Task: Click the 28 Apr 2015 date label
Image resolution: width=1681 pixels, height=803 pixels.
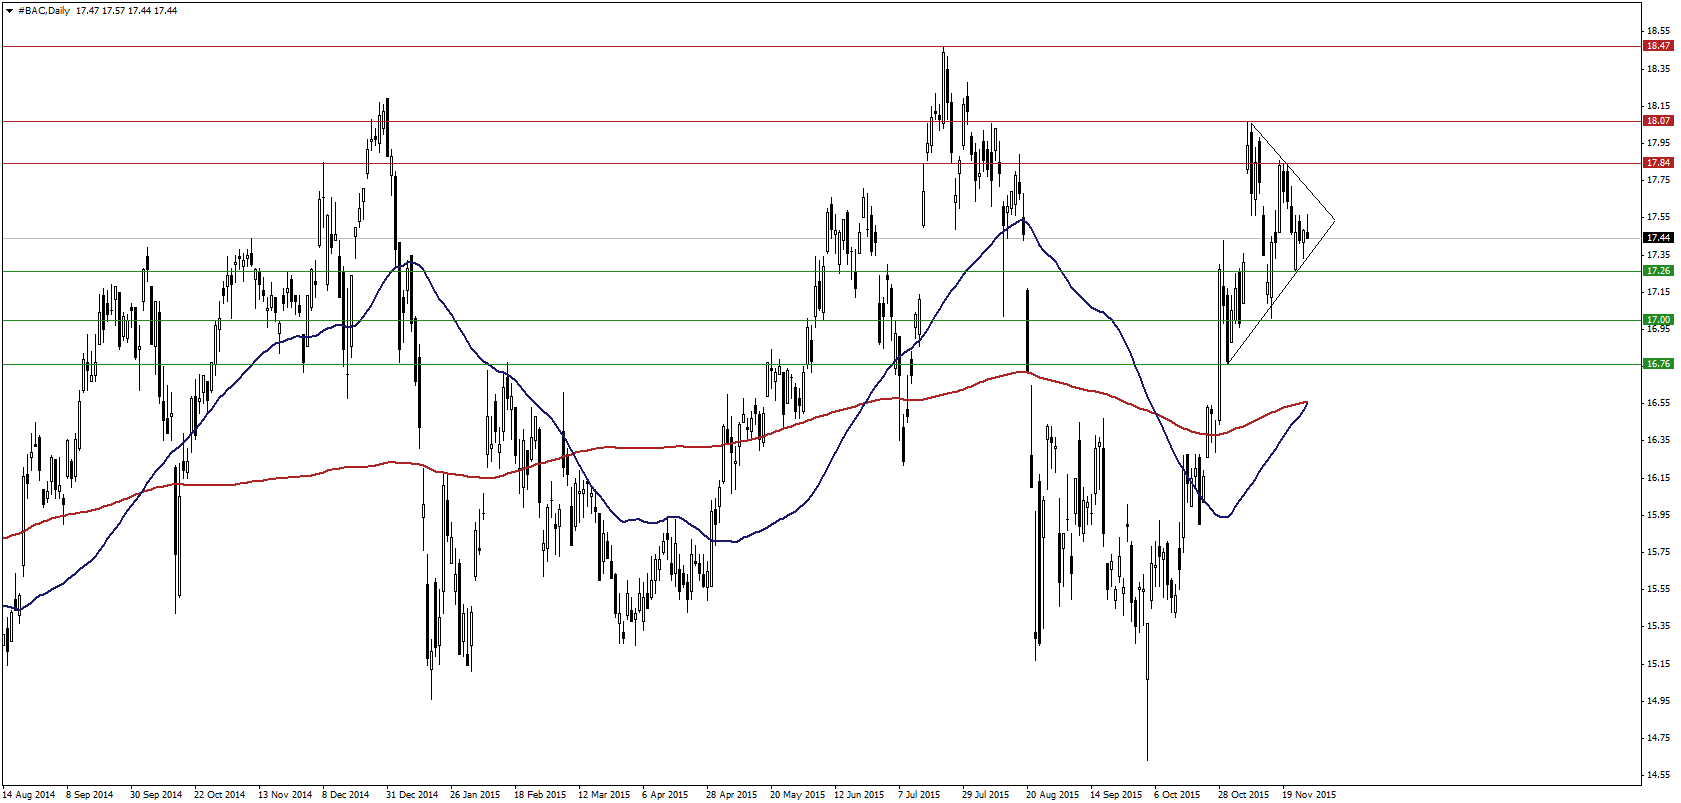Action: tap(732, 795)
